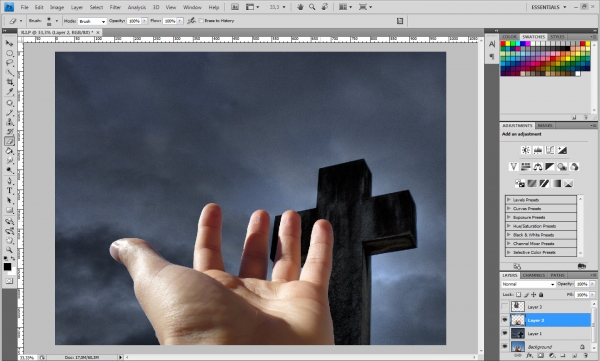
Task: Select the Zoom tool in the toolbox
Action: pyautogui.click(x=9, y=250)
